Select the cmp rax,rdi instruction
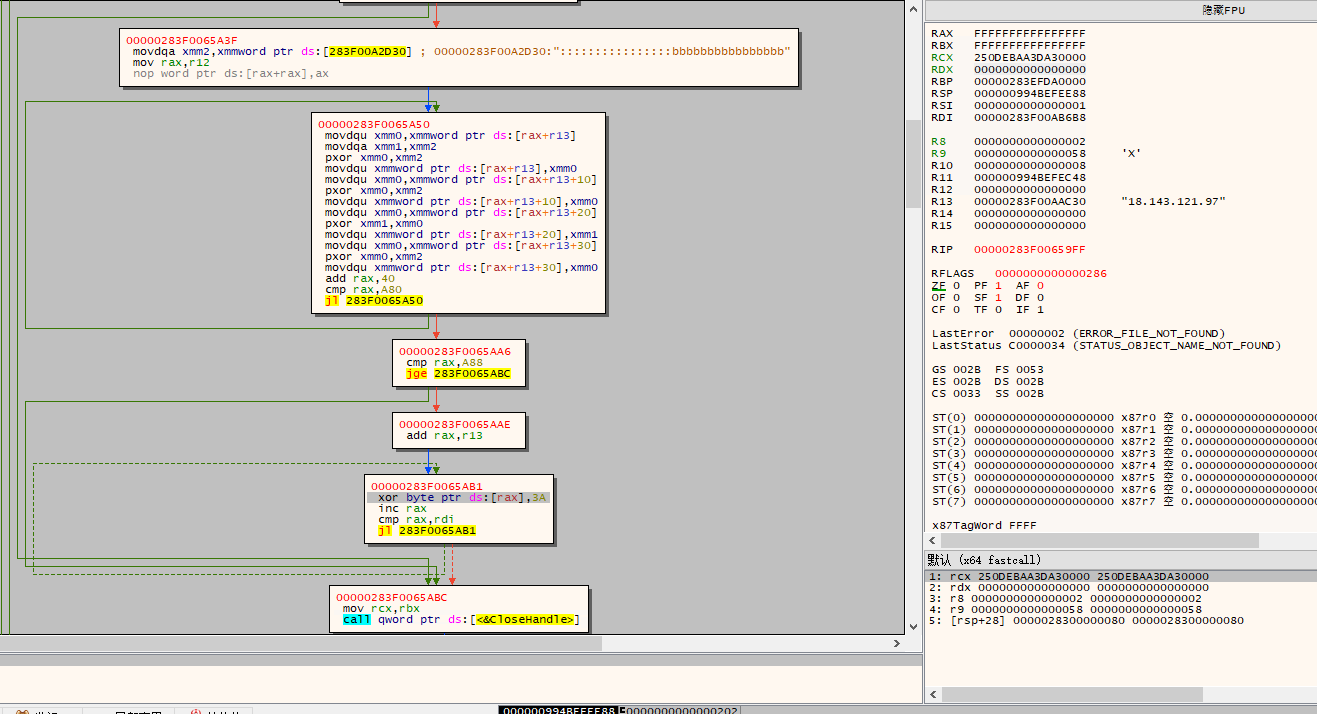The image size is (1317, 714). click(x=416, y=519)
